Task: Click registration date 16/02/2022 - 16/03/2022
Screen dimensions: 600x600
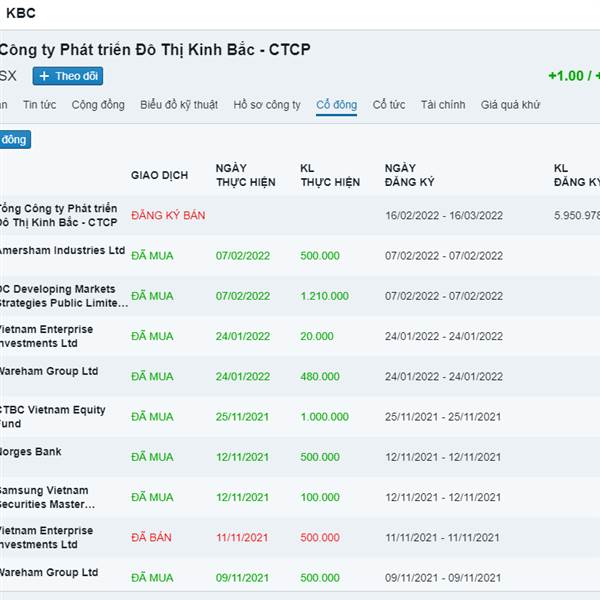Action: click(x=444, y=215)
